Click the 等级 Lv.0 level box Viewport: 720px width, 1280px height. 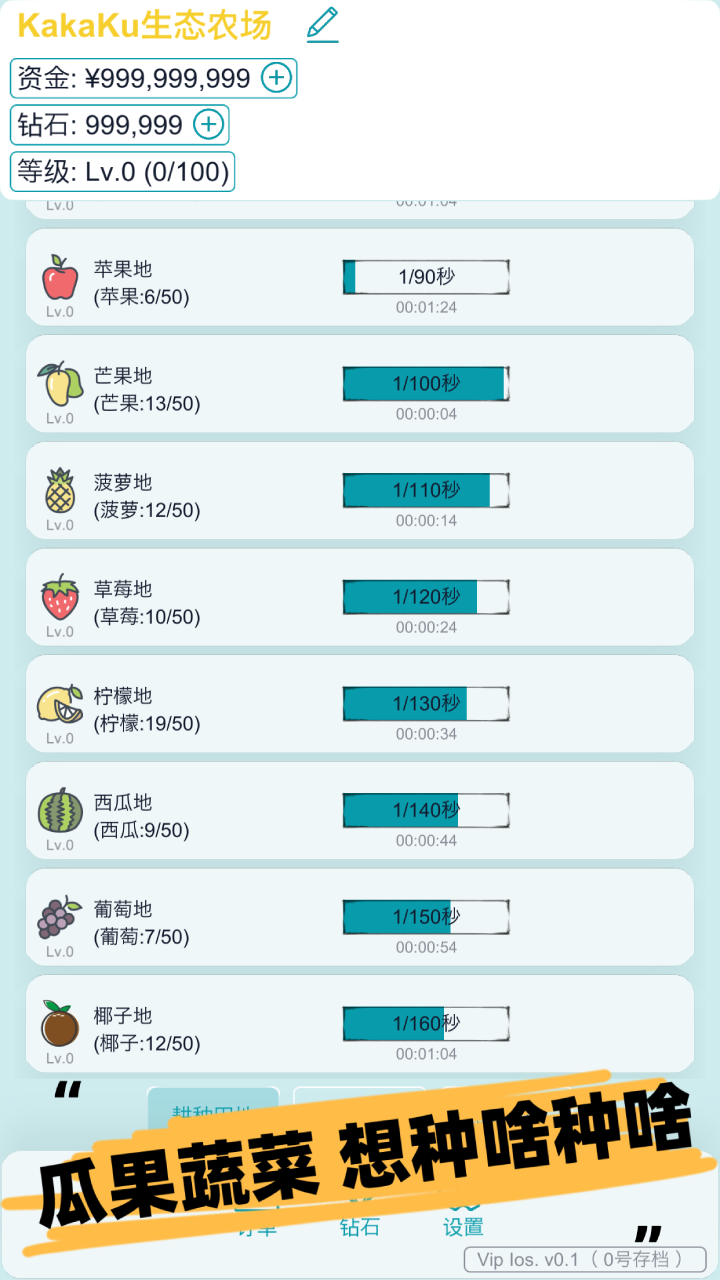(123, 172)
